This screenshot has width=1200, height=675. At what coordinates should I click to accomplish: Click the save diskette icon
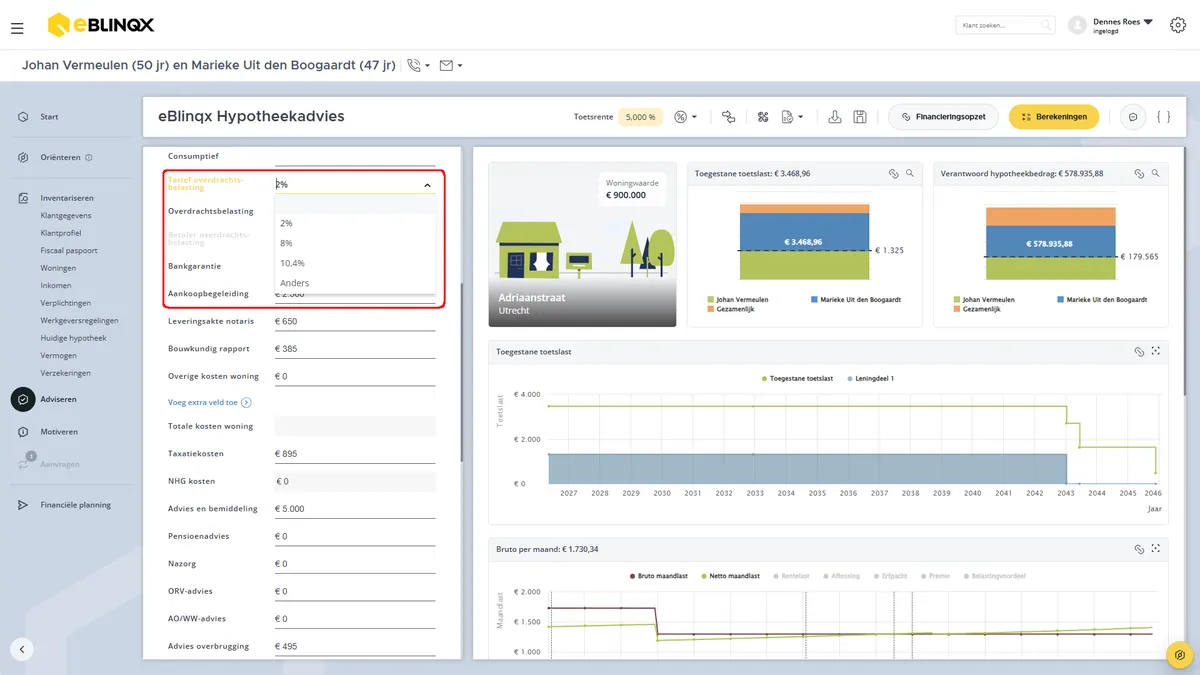[860, 117]
